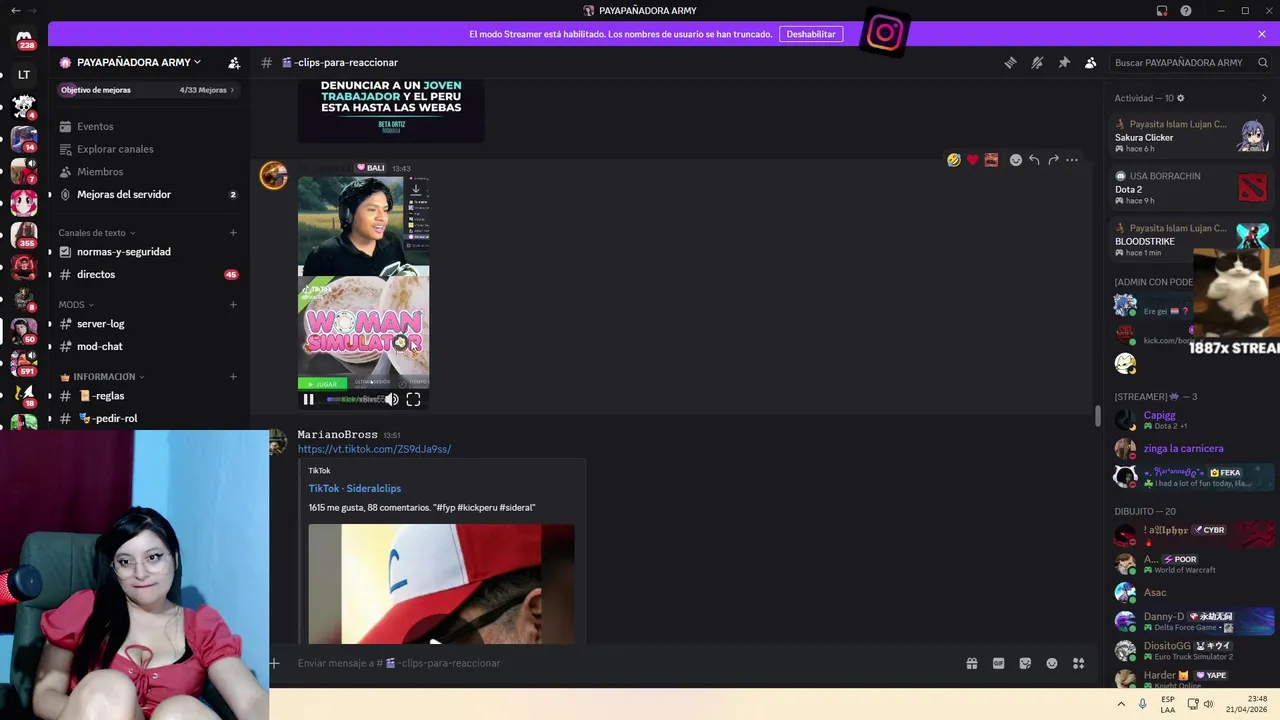Click the Enviar mensaje input field

(x=620, y=663)
